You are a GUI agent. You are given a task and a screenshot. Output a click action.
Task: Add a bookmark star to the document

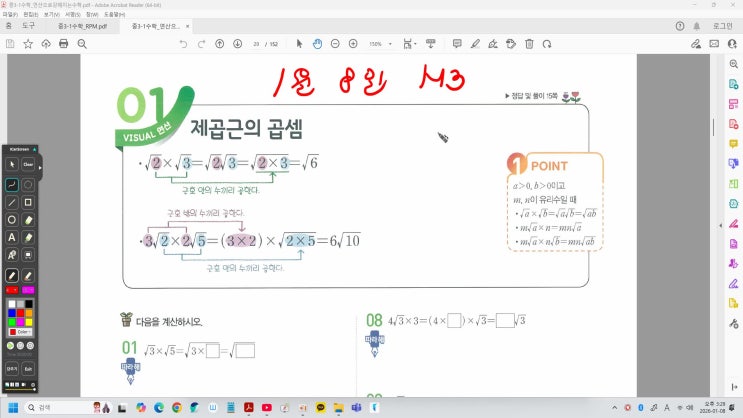[29, 44]
